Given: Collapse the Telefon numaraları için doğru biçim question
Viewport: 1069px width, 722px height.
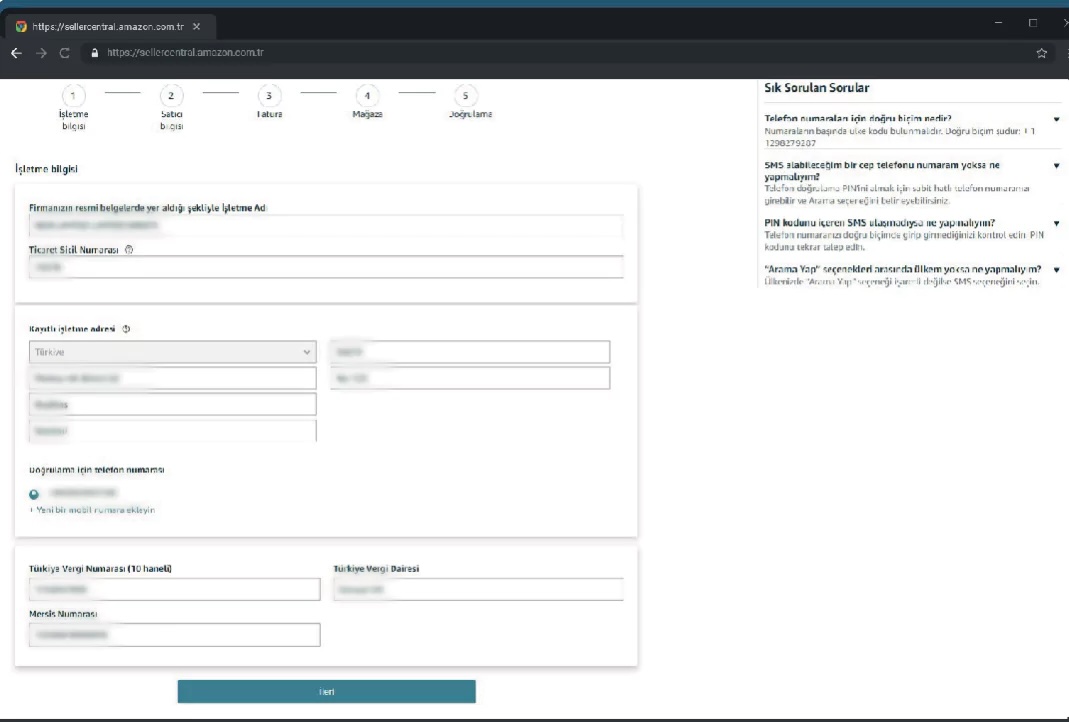Looking at the screenshot, I should pos(1056,119).
